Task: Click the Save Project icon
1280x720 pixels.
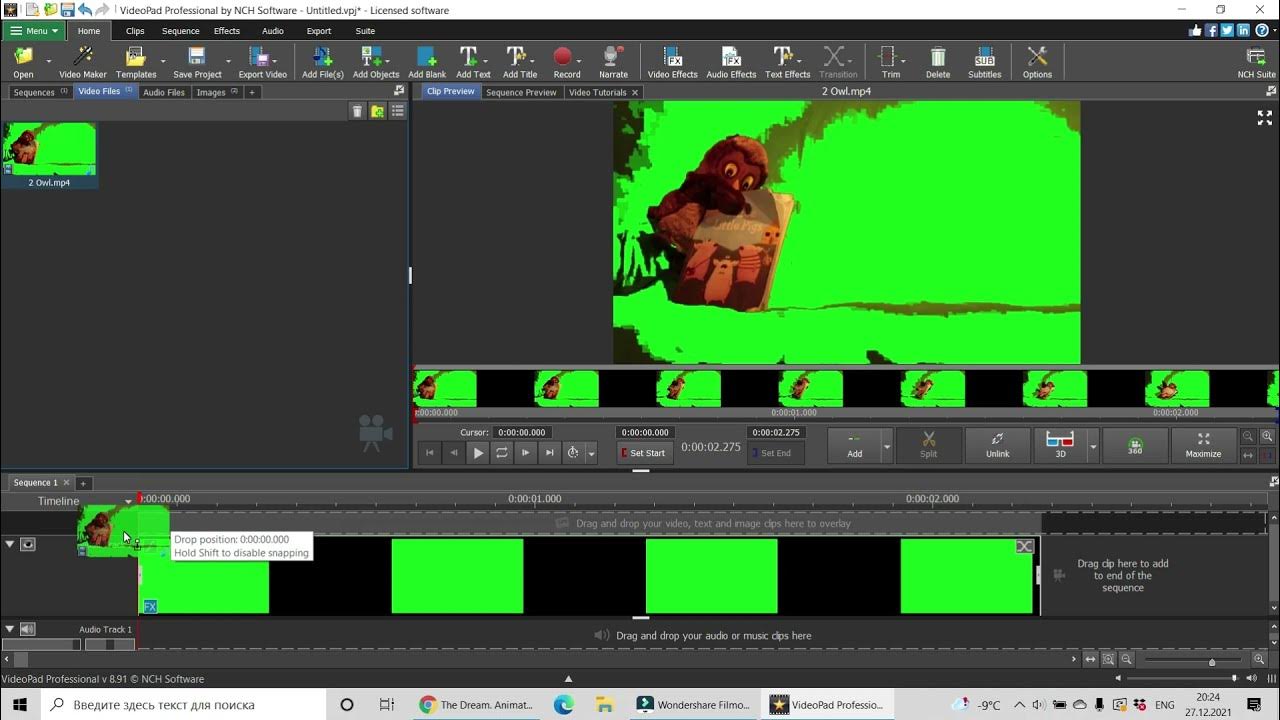Action: click(197, 62)
